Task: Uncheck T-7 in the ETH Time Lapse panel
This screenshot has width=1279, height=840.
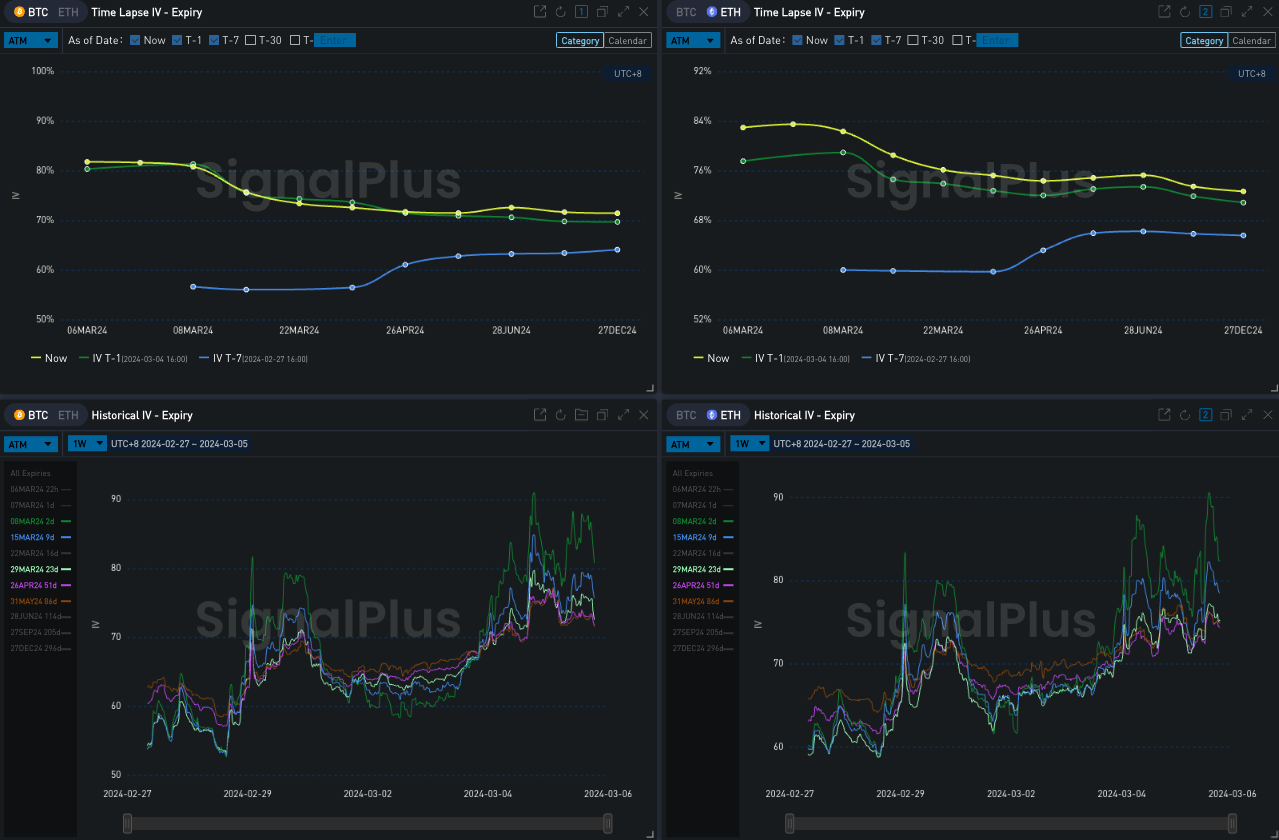Action: (877, 40)
